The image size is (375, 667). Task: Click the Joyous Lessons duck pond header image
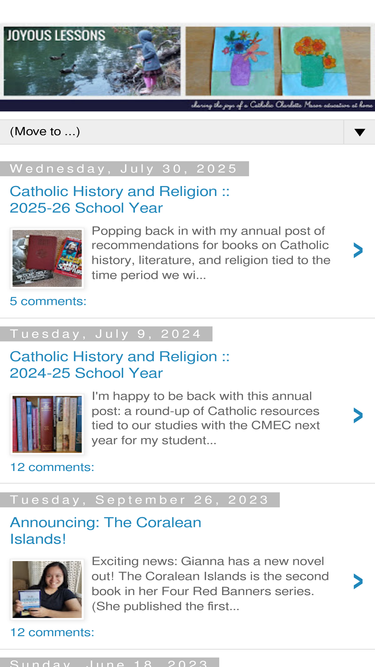[x=92, y=61]
